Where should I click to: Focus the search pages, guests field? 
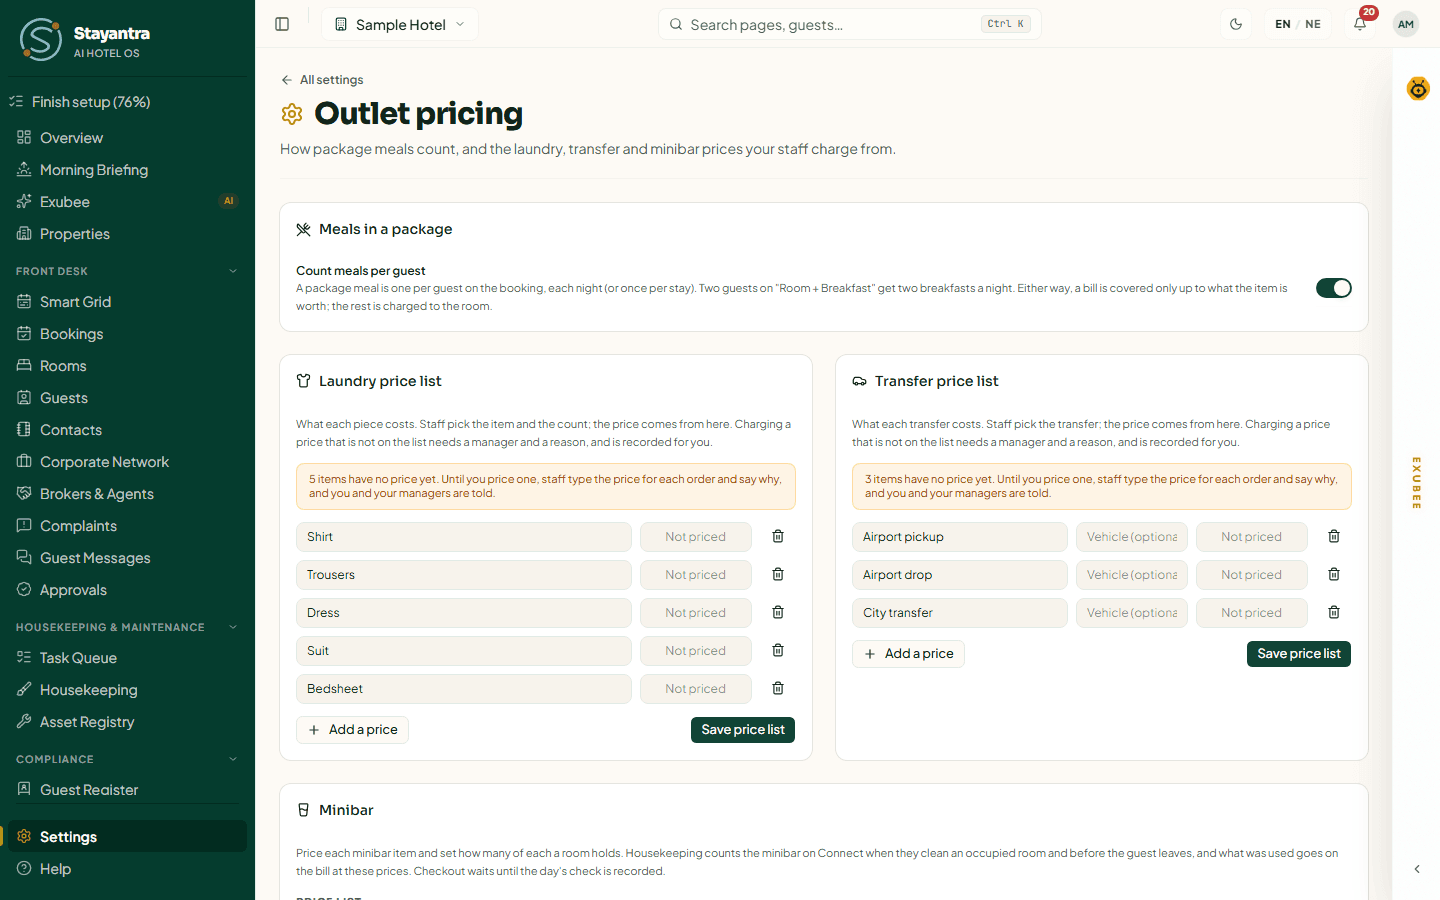click(x=850, y=24)
